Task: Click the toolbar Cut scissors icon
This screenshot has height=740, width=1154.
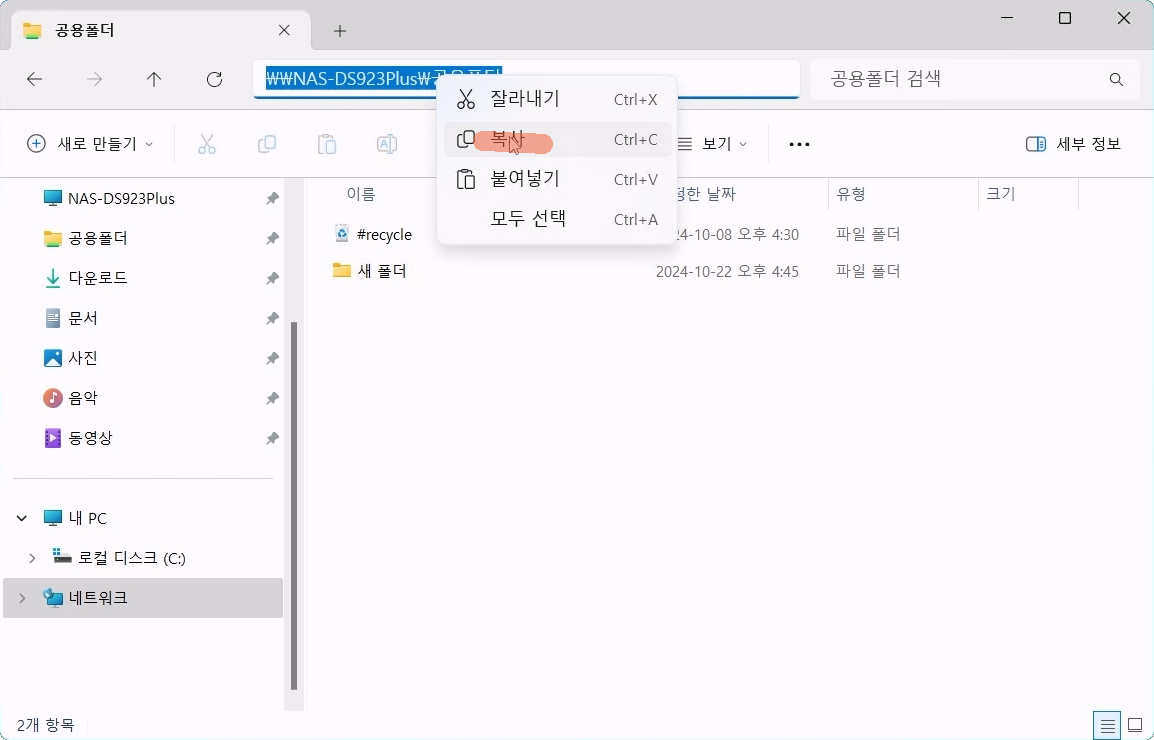Action: point(207,144)
